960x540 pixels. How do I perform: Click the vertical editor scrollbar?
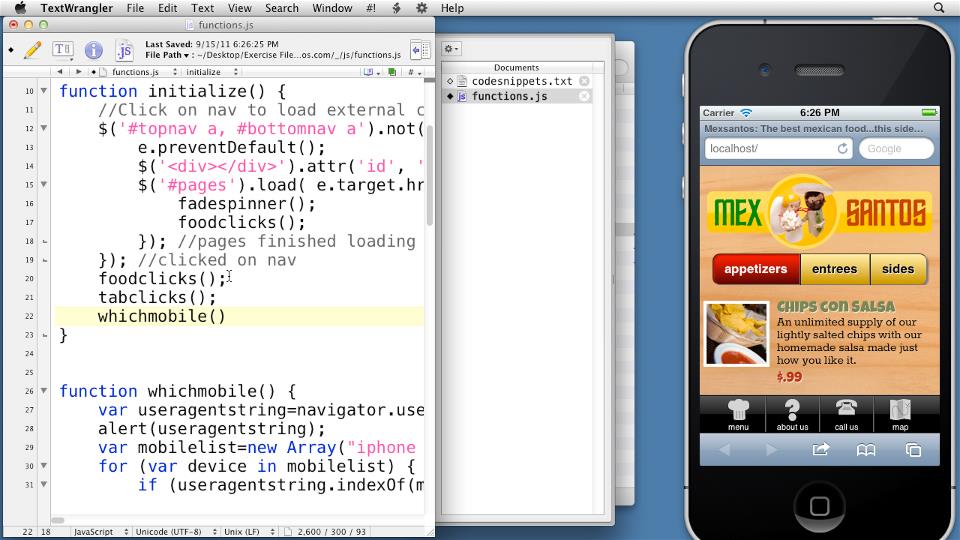point(430,175)
